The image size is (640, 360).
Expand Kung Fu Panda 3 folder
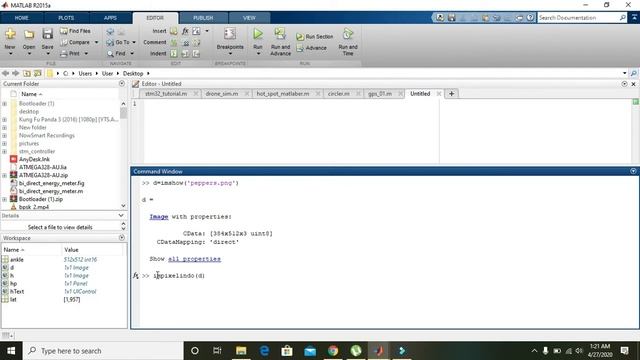click(4, 120)
